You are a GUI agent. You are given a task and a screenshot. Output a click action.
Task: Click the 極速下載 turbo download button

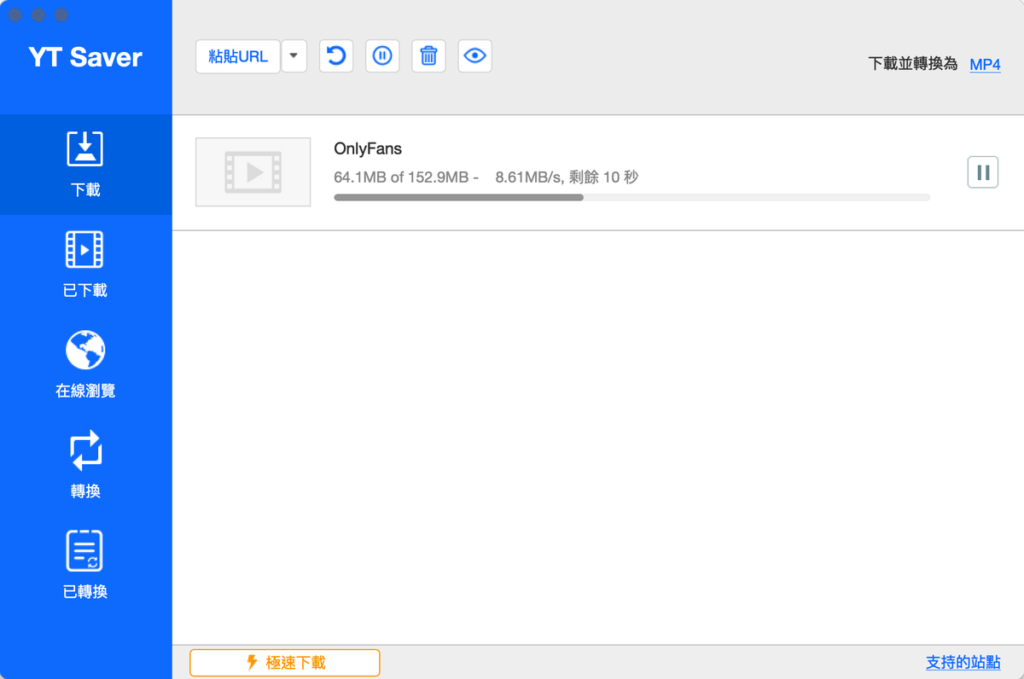tap(285, 663)
